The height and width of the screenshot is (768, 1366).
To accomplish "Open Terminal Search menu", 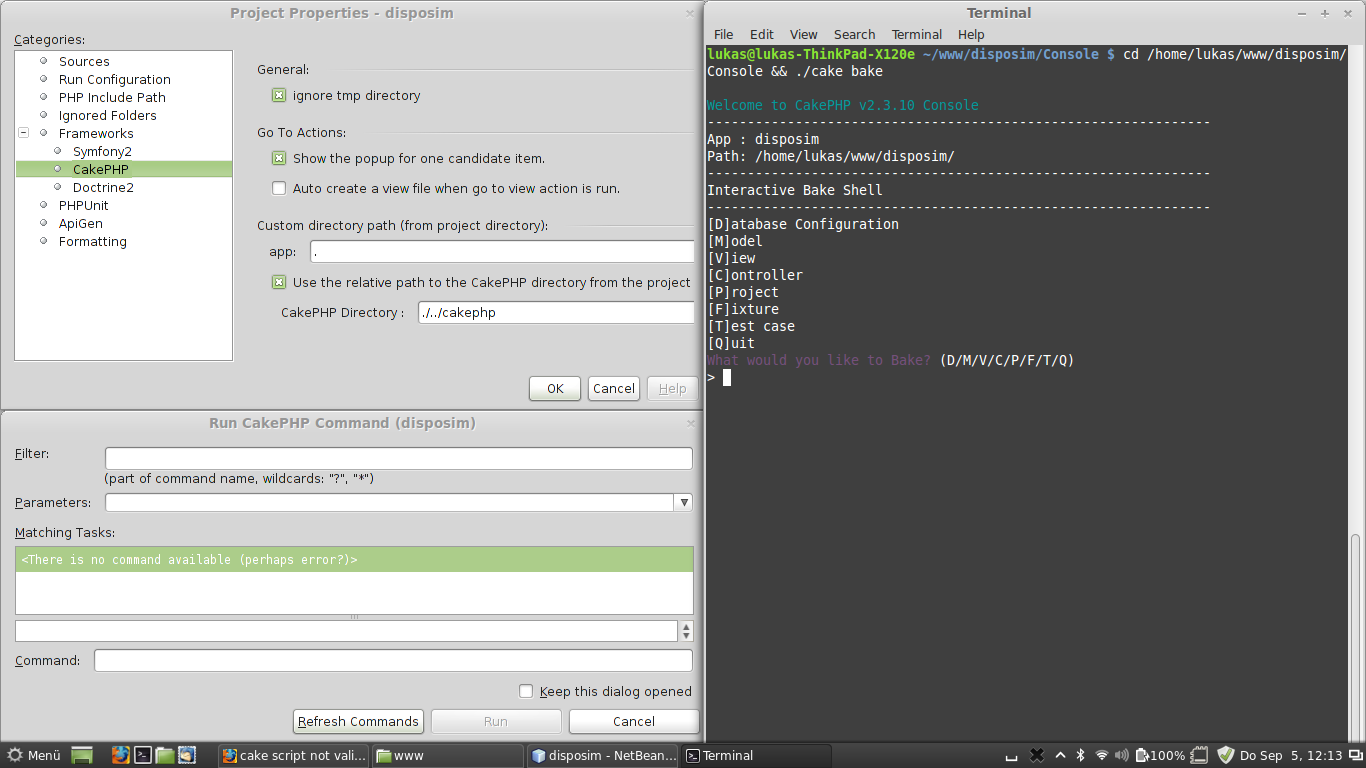I will pos(854,34).
